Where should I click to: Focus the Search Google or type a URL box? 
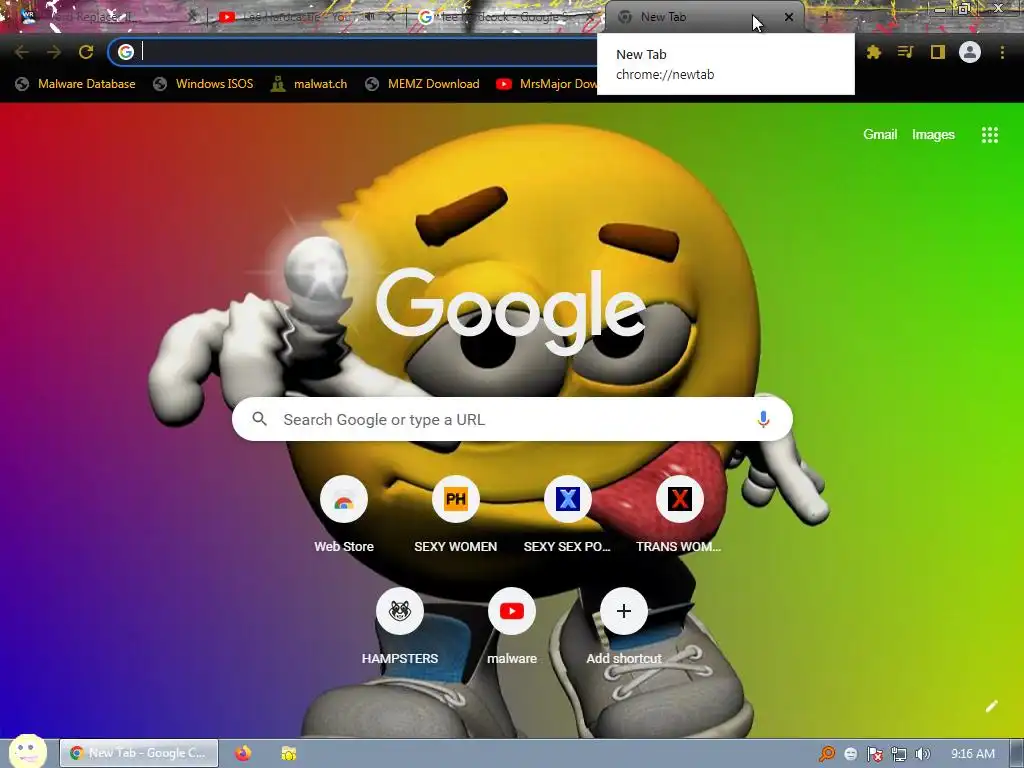tap(512, 419)
